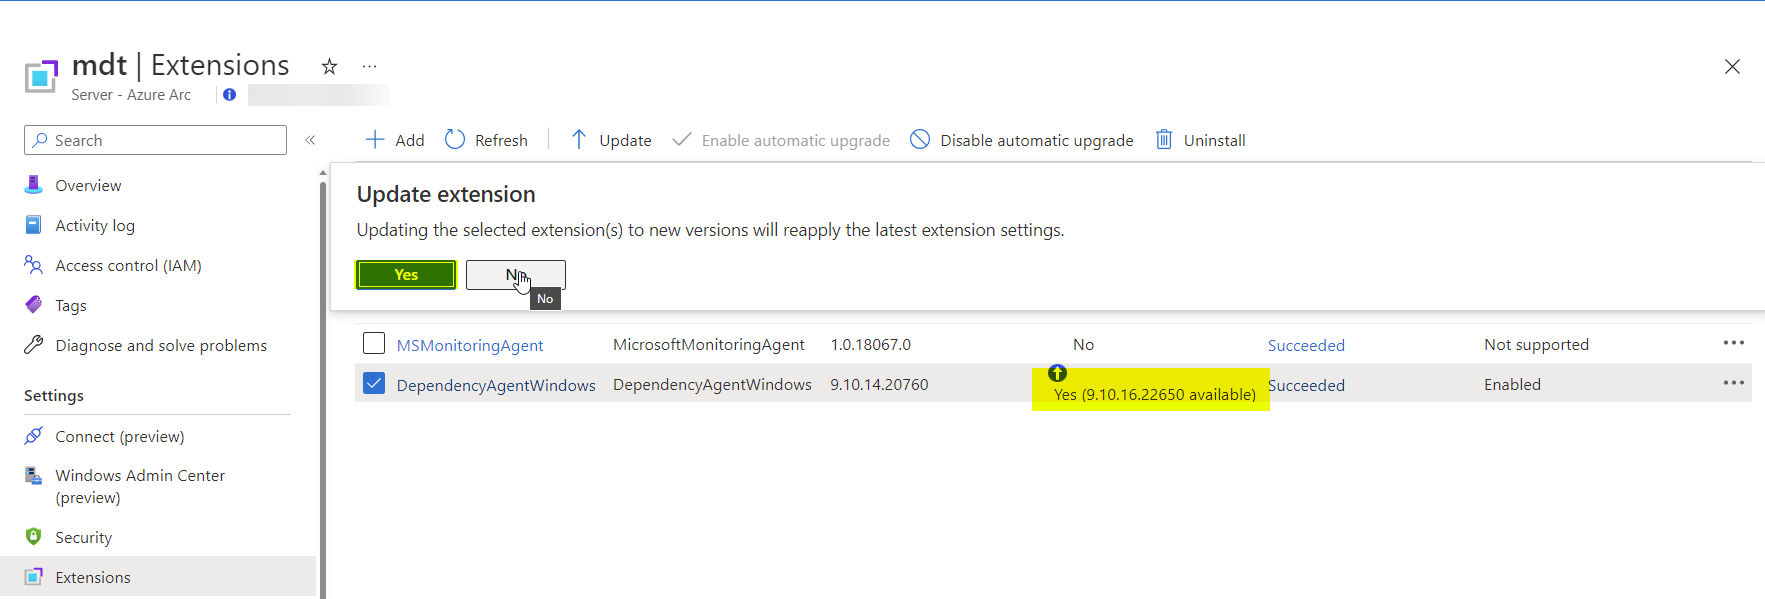The image size is (1765, 599).
Task: Click version 1.0.18067.0 cell
Action: [871, 345]
